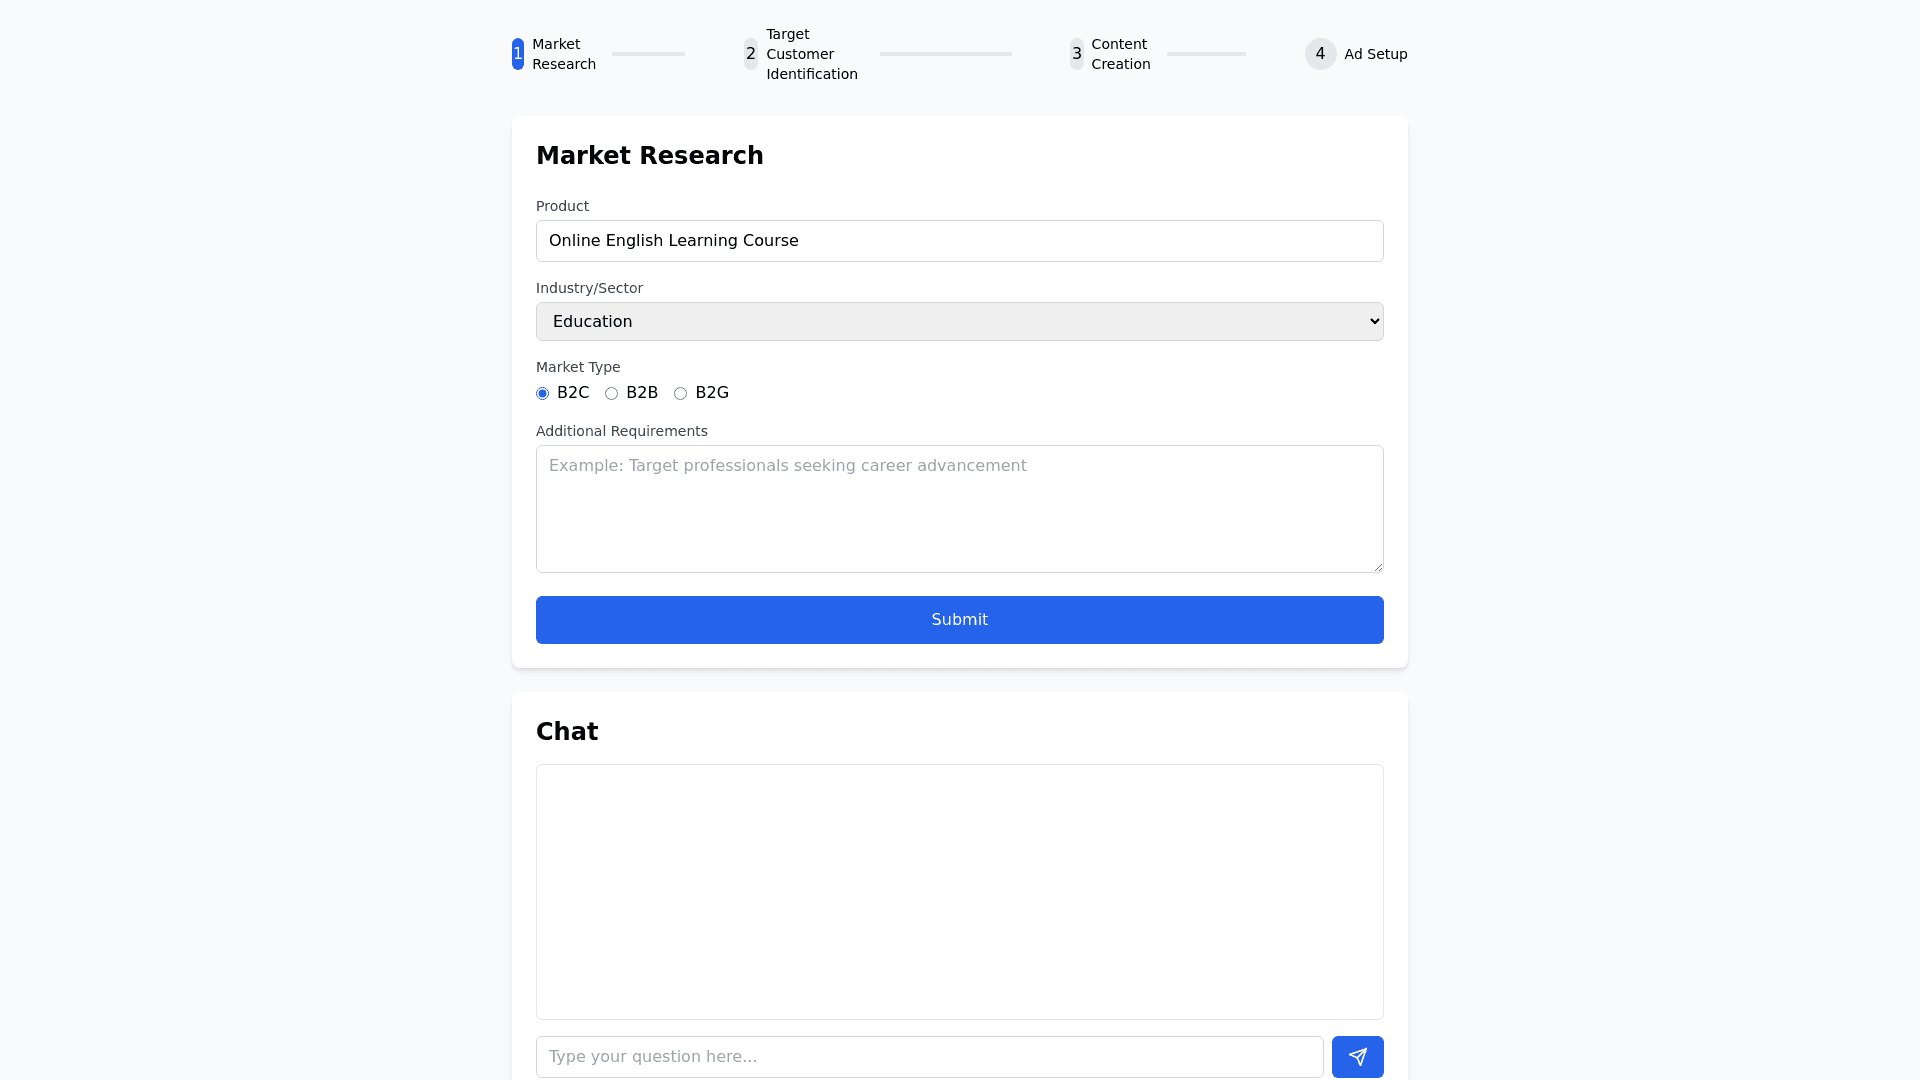1920x1080 pixels.
Task: Choose the B2G market type
Action: coord(681,394)
